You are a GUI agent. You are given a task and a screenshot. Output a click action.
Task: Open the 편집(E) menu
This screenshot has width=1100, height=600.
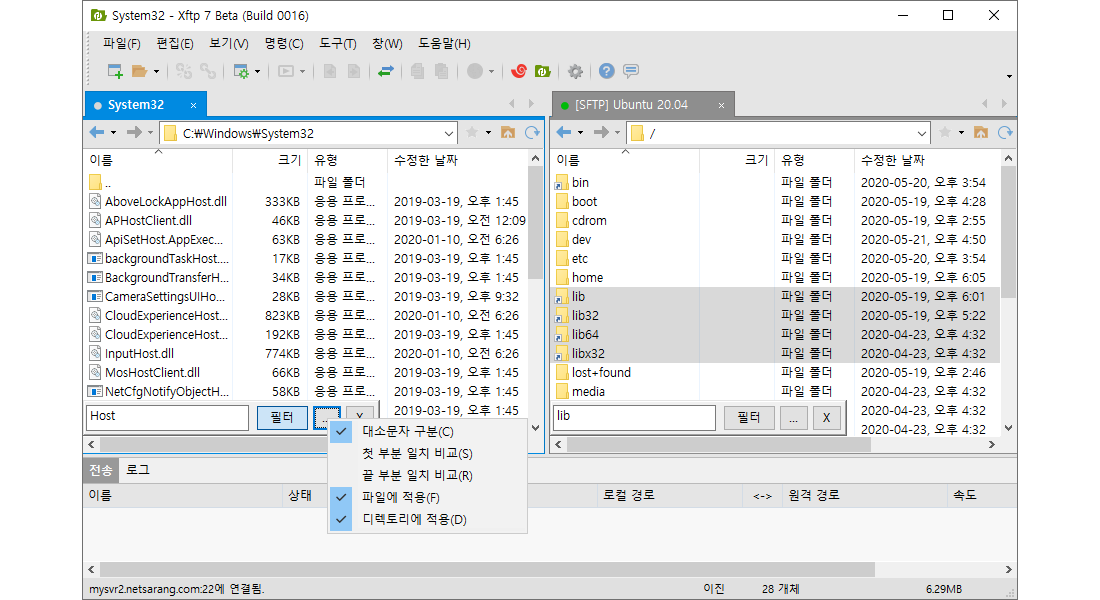pos(175,44)
